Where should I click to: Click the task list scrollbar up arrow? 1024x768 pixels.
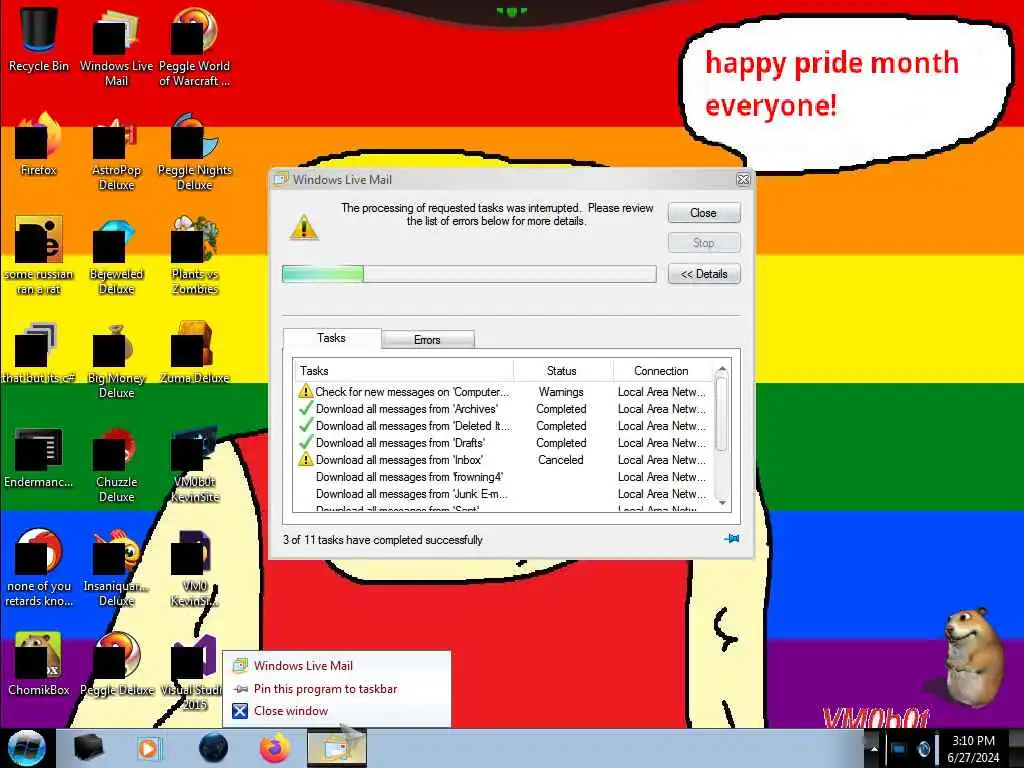point(722,370)
